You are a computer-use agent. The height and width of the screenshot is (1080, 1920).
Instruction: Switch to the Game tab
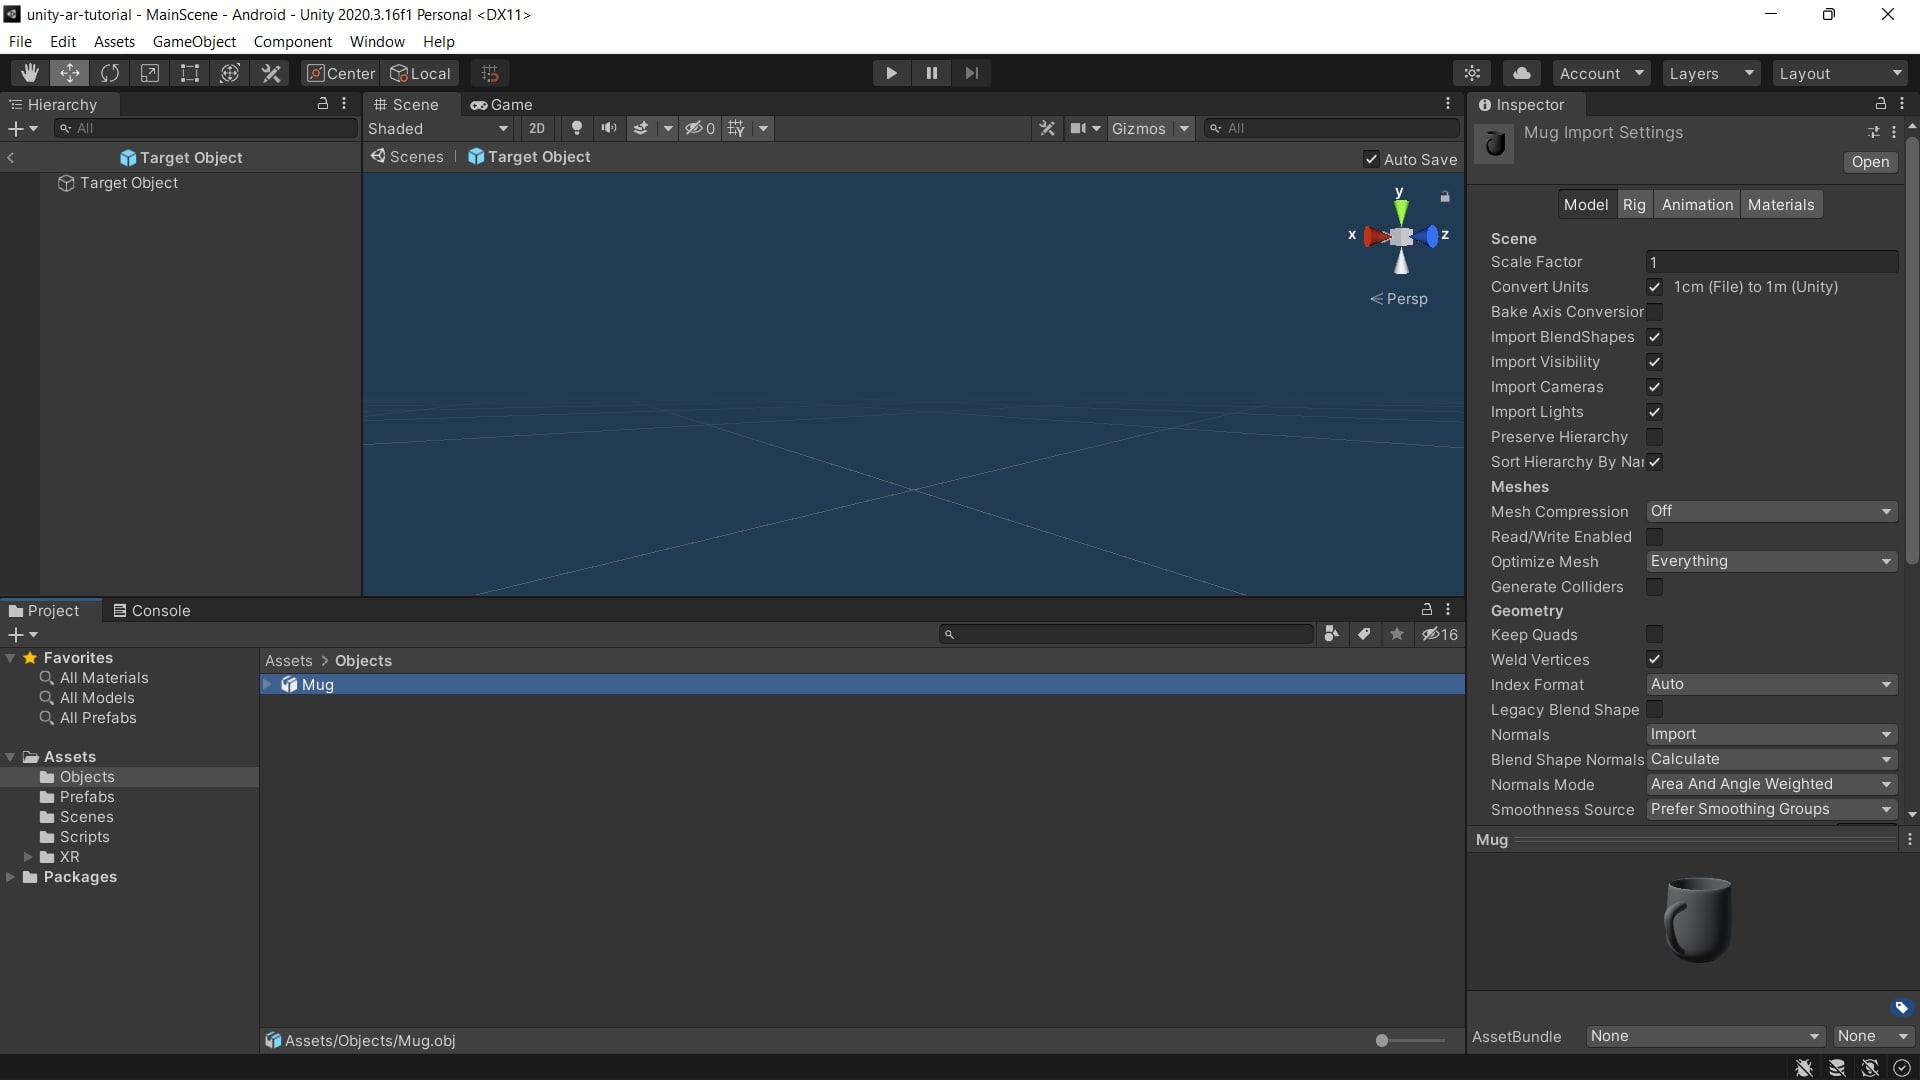502,104
